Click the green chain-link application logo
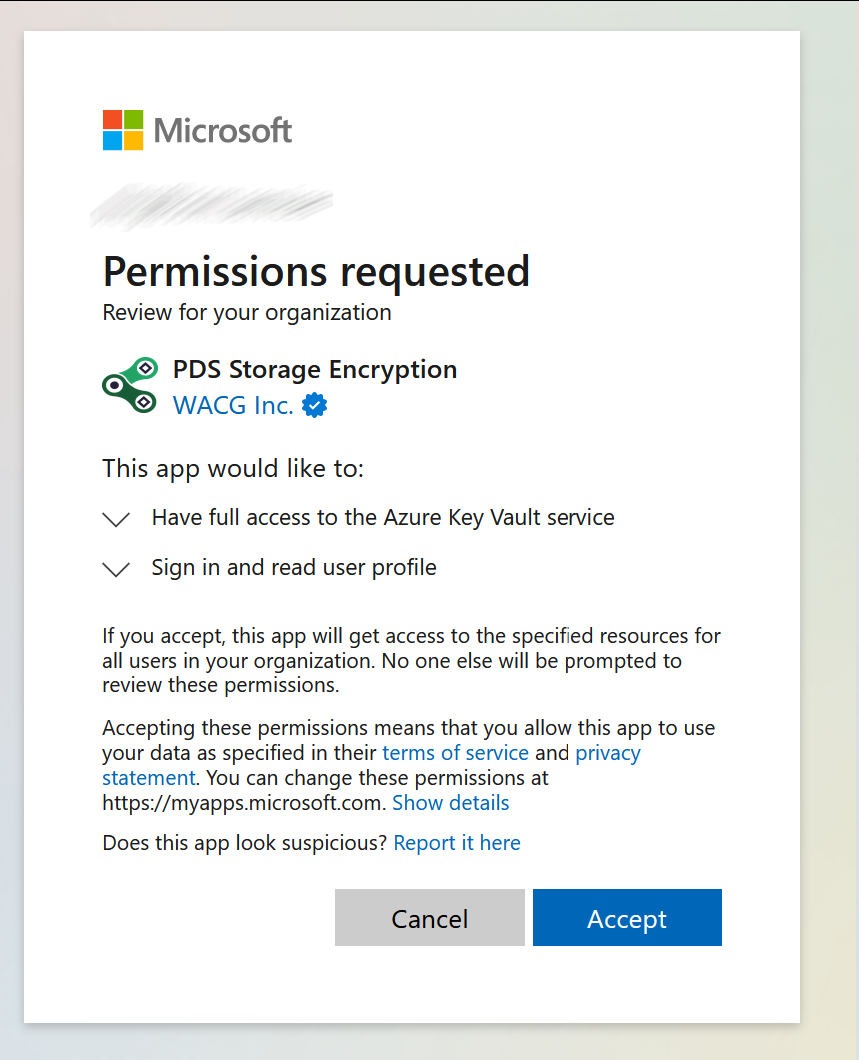This screenshot has height=1060, width=859. 129,383
